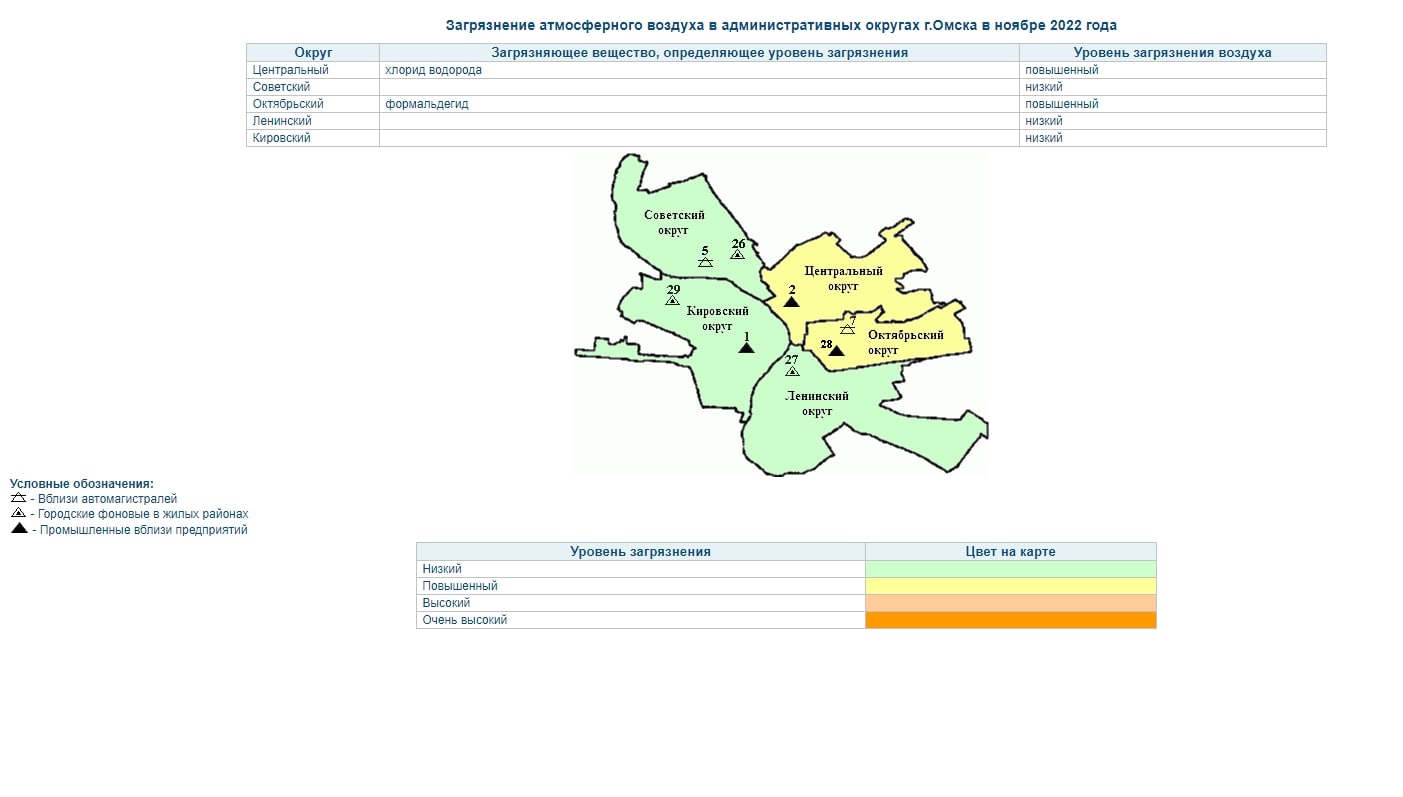Click Промышленные вблизи предприятий legend text
Image resolution: width=1403 pixels, height=797 pixels.
pyautogui.click(x=144, y=530)
